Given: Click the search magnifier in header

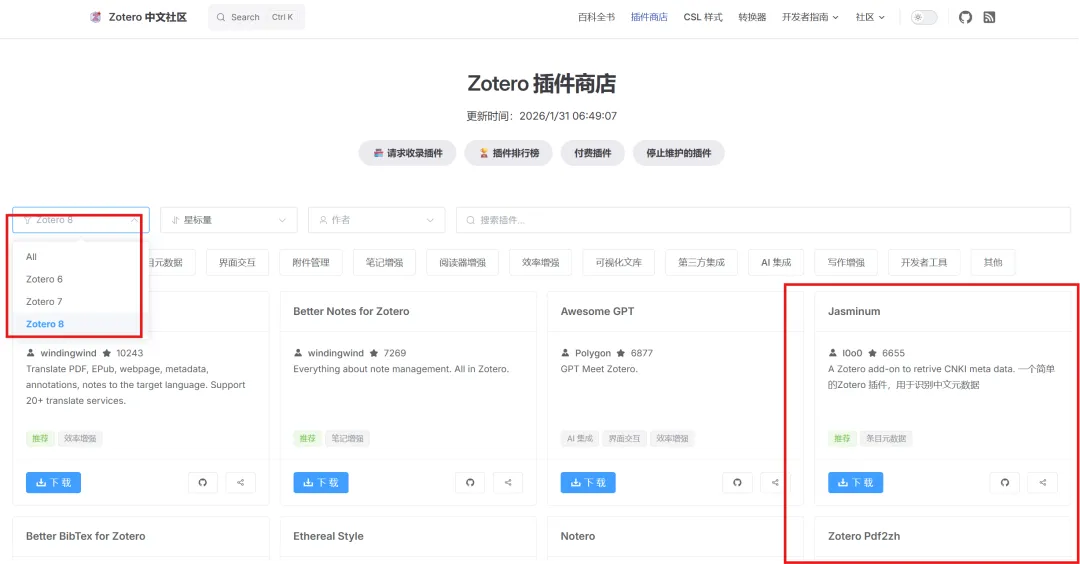Looking at the screenshot, I should [x=221, y=17].
